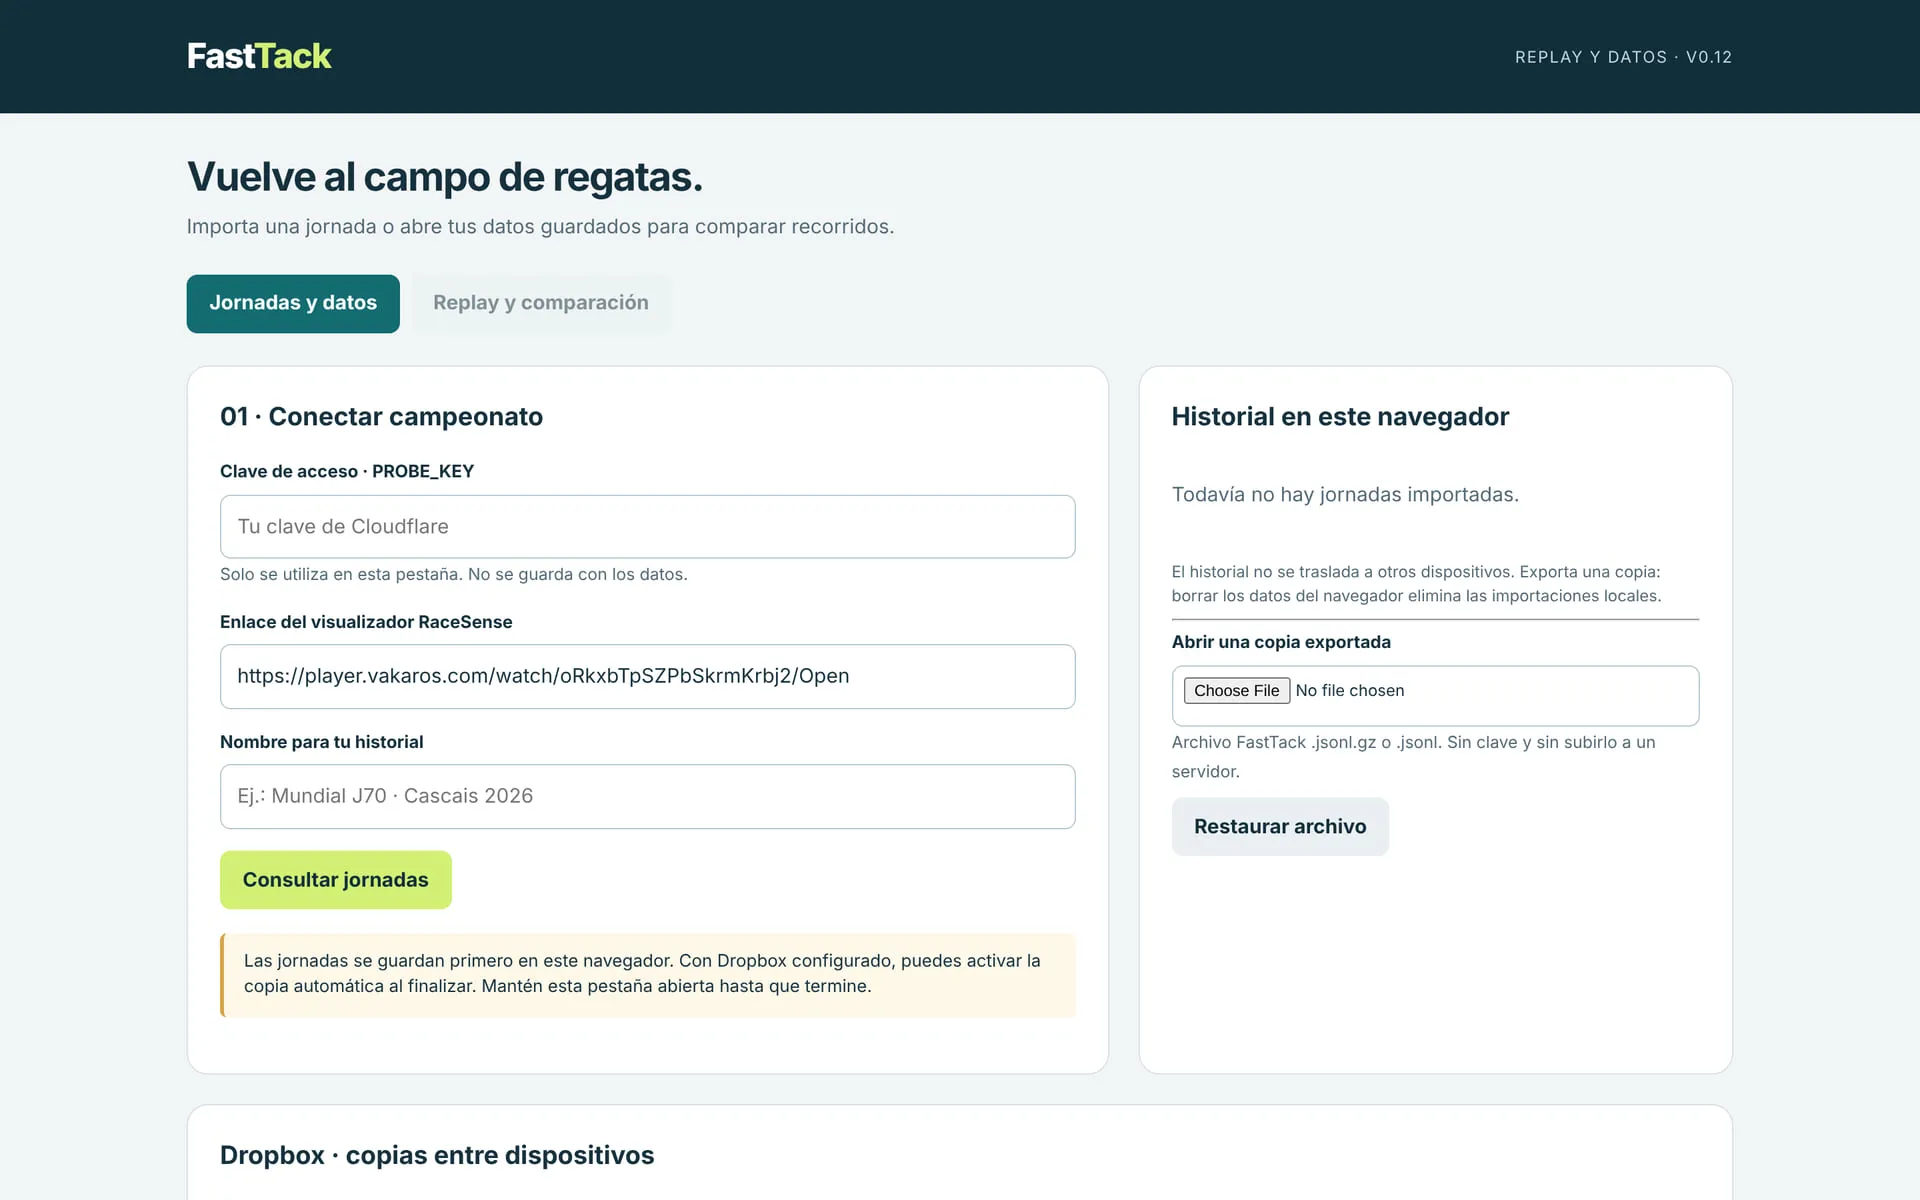The image size is (1920, 1200).
Task: Click the Consultar jornadas button
Action: [x=336, y=880]
